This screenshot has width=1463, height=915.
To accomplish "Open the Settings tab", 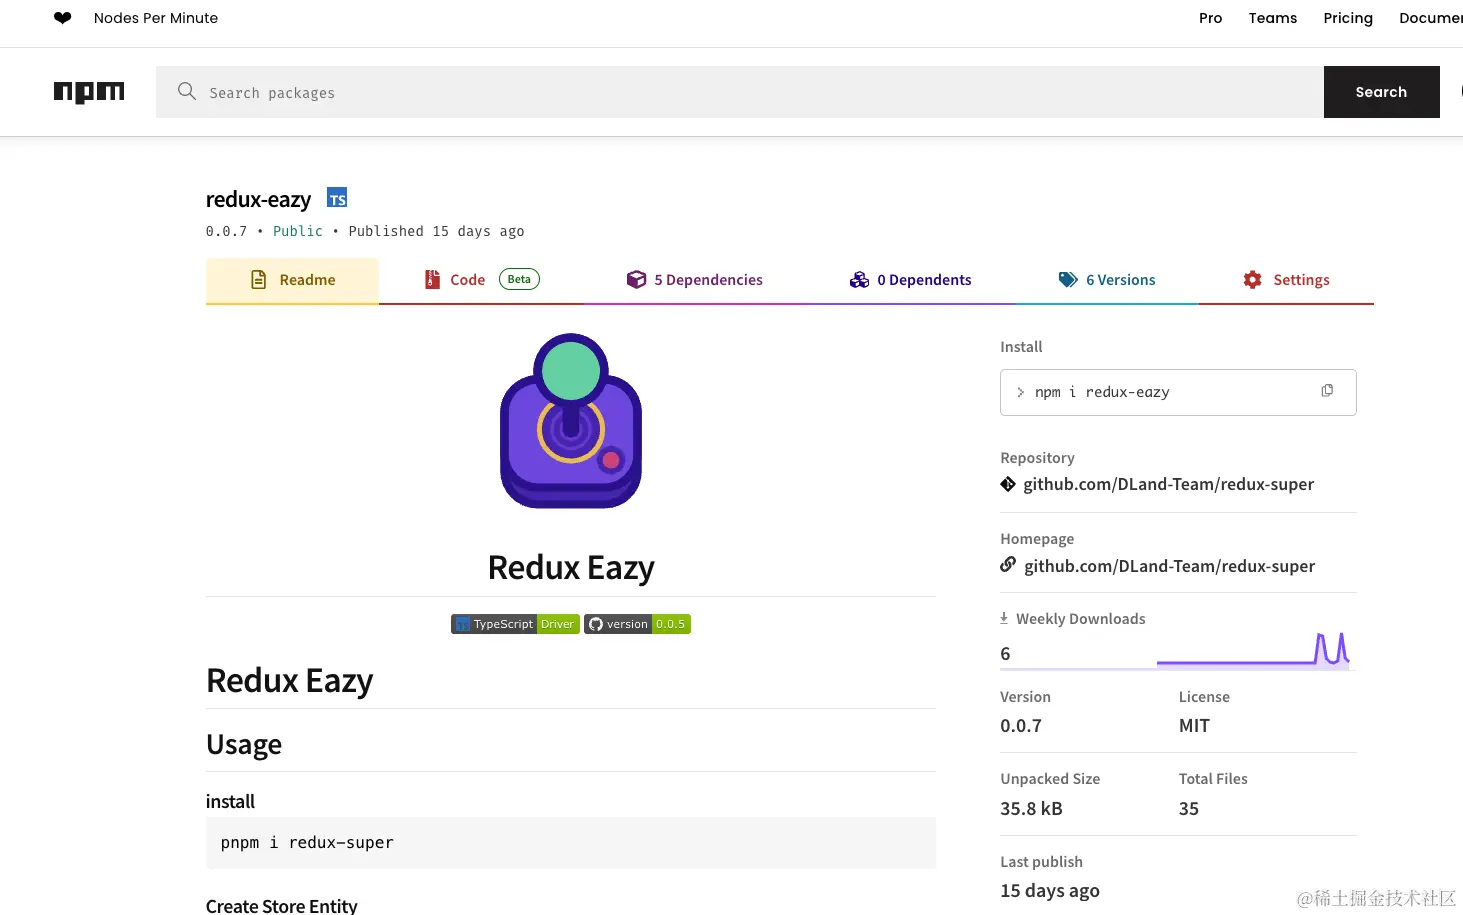I will pyautogui.click(x=1286, y=280).
